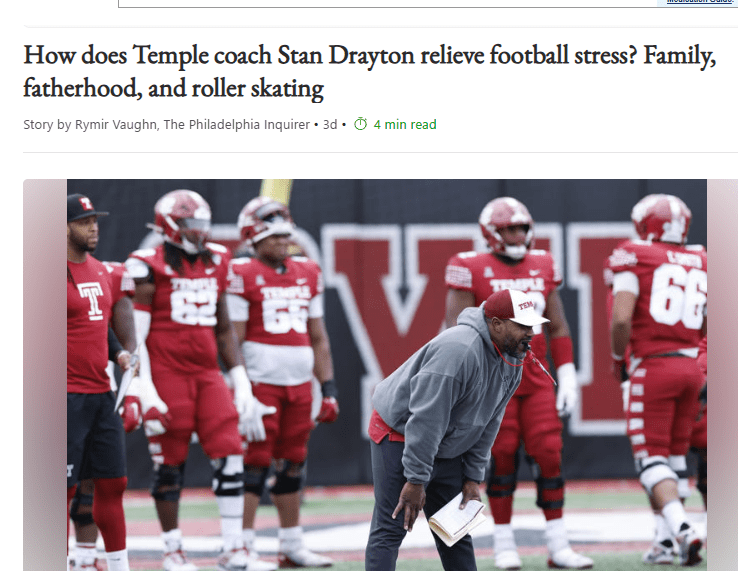The height and width of the screenshot is (571, 738).
Task: Click the red whistle lanyard on coach
Action: pyautogui.click(x=522, y=356)
